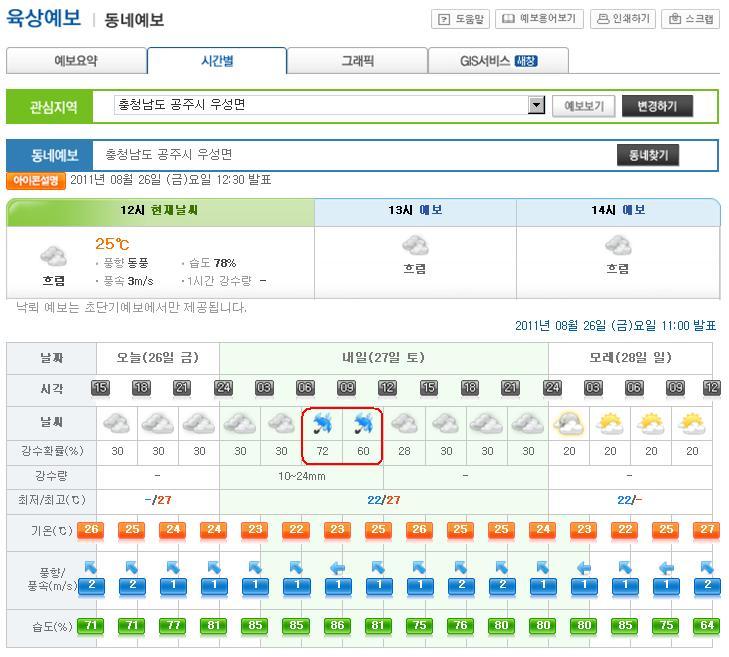Viewport: 729px width, 657px height.
Task: Click the 풍속 3m/s wind speed reading
Action: tap(128, 281)
